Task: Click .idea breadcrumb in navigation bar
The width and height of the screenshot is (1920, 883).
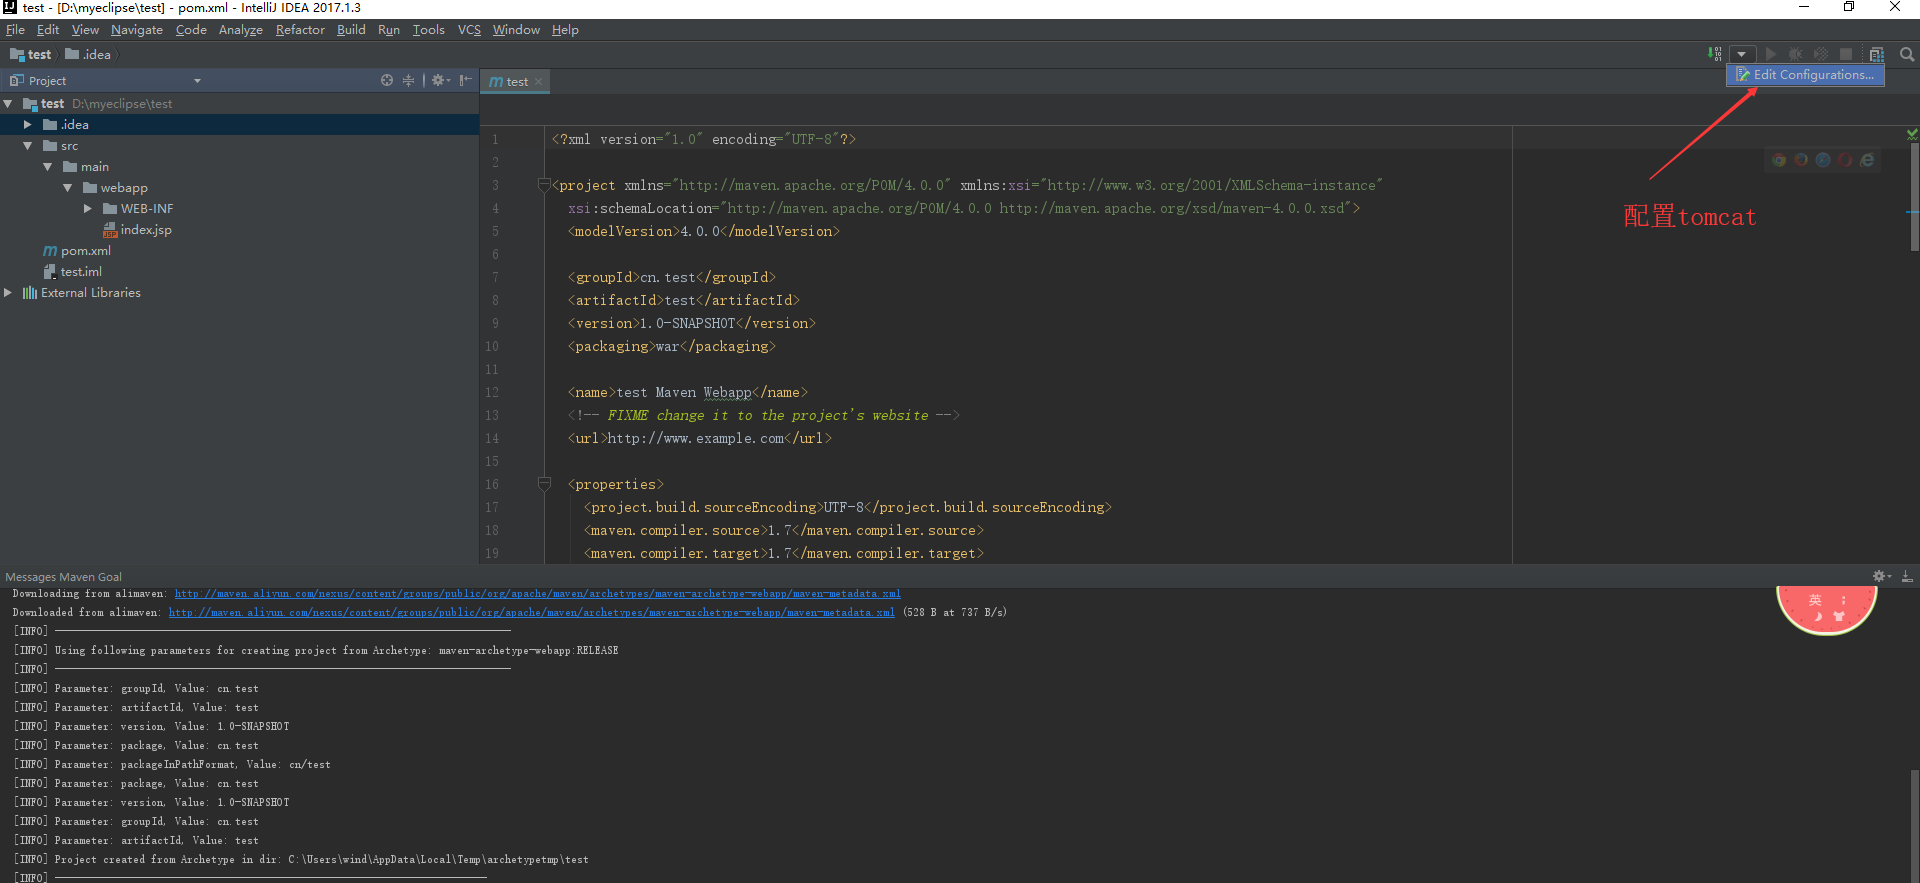Action: click(88, 55)
